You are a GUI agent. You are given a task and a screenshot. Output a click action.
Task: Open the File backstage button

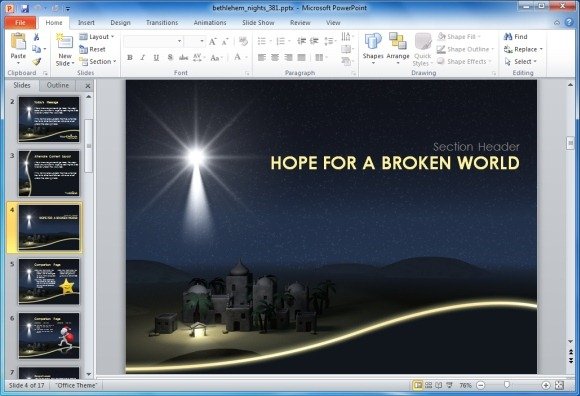pyautogui.click(x=20, y=23)
